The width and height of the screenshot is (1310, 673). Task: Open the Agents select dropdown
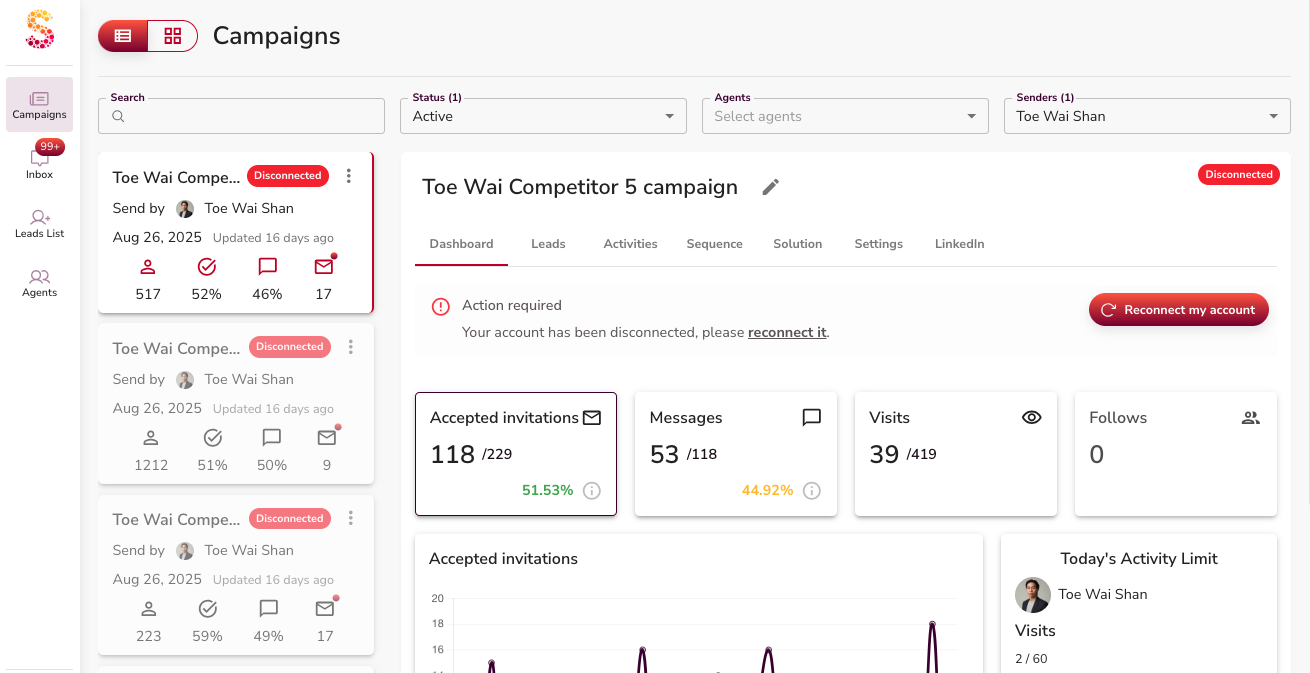tap(845, 116)
